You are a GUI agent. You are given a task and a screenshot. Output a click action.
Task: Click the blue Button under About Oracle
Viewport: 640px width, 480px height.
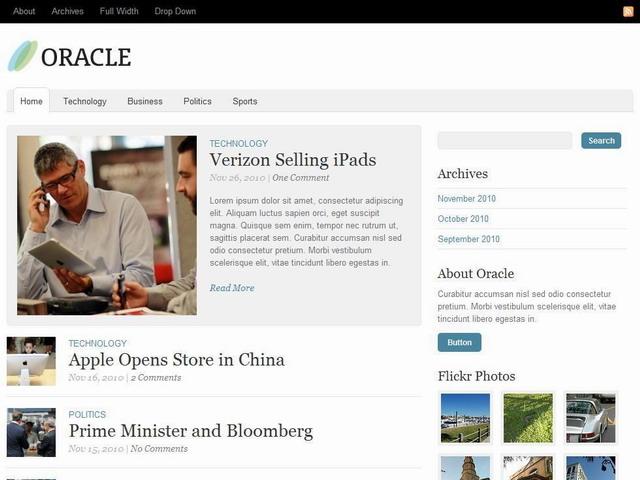point(459,342)
